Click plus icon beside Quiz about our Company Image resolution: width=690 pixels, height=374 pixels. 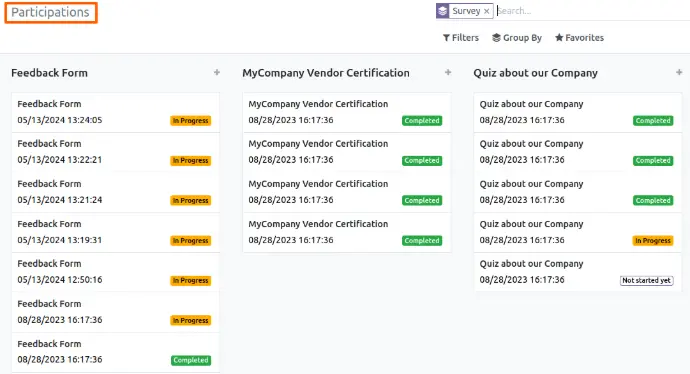point(679,73)
